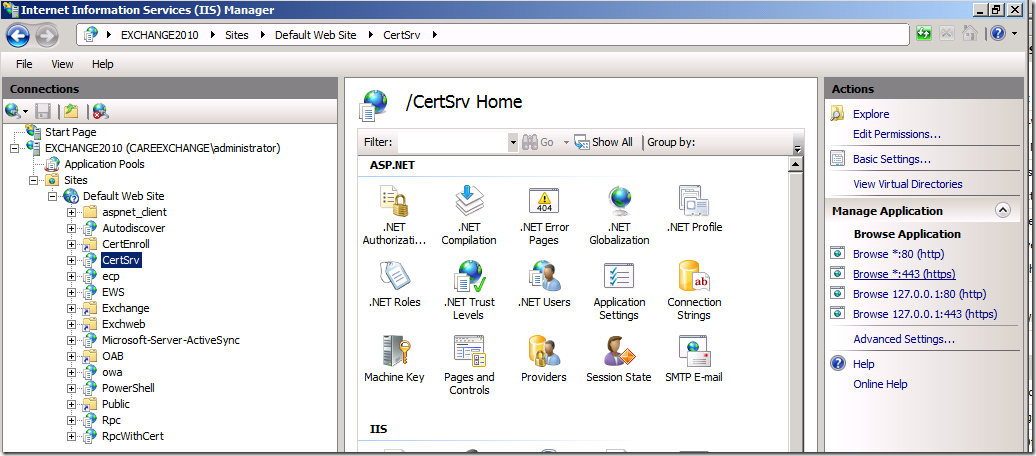This screenshot has height=456, width=1036.
Task: Select Start Page in Connections tree
Action: pos(70,132)
